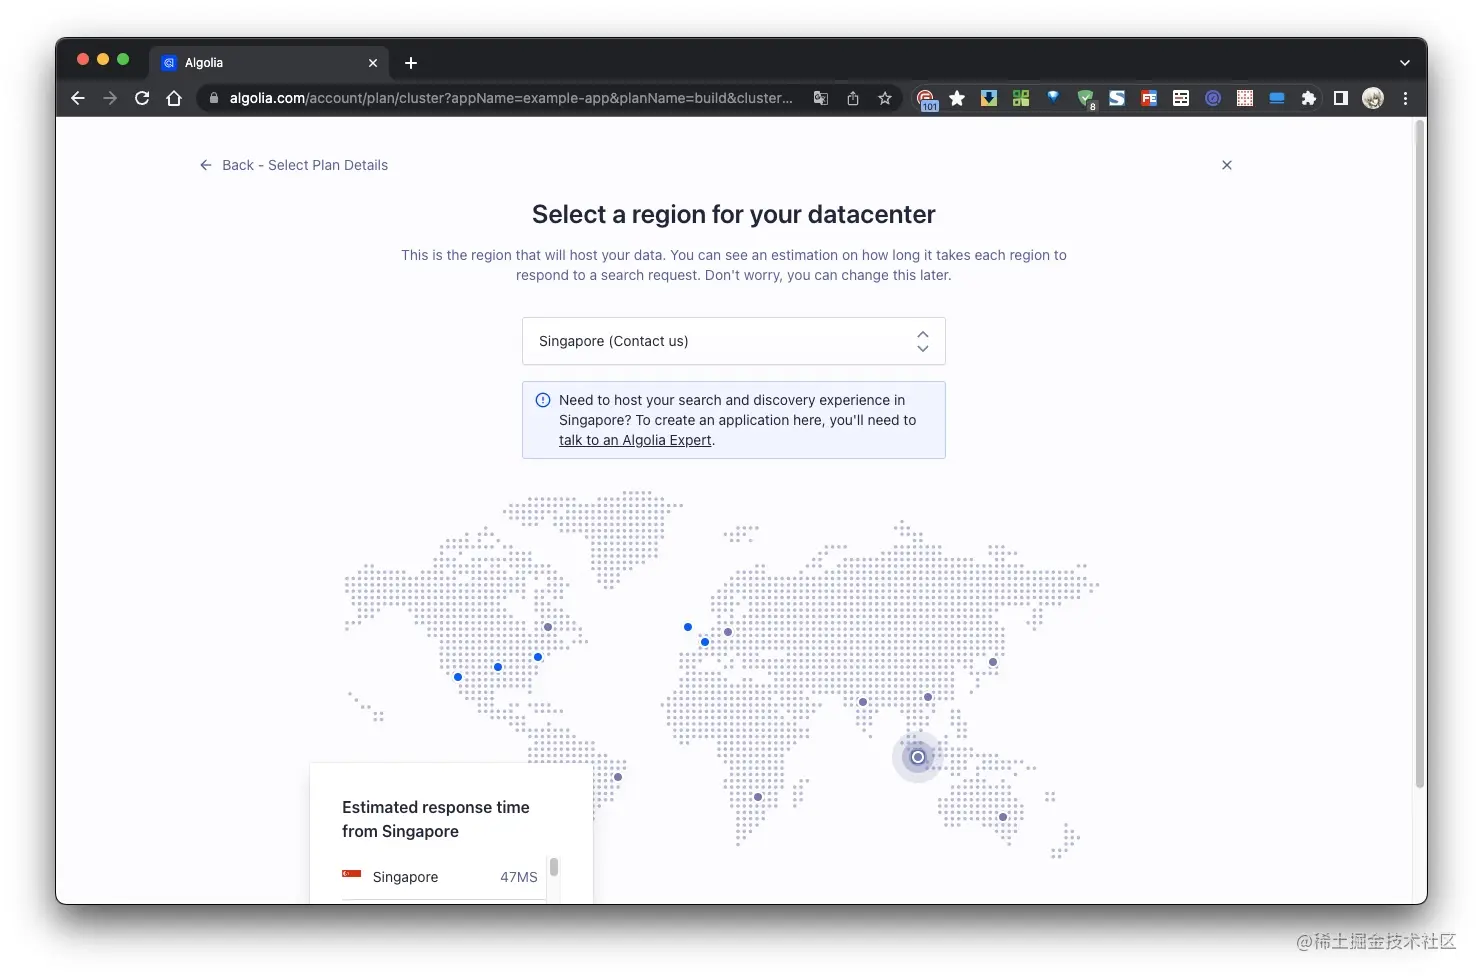The width and height of the screenshot is (1483, 978).
Task: Open the Singapore (Contact us) region dropdown
Action: pyautogui.click(x=734, y=341)
